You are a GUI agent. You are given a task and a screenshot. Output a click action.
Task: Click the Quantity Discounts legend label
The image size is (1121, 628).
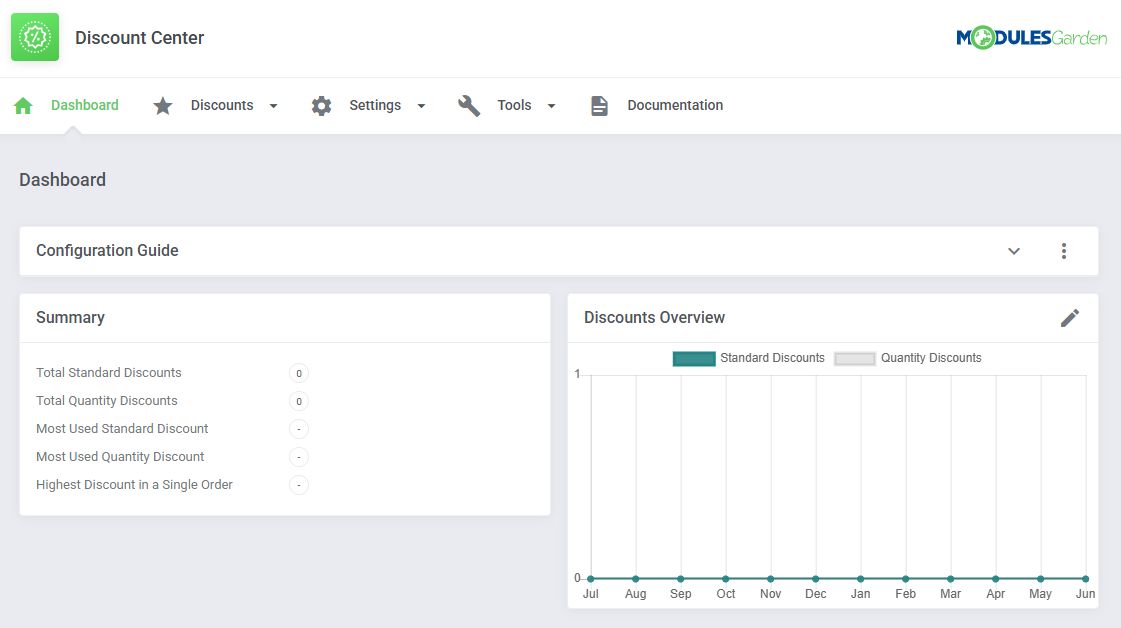click(x=931, y=358)
